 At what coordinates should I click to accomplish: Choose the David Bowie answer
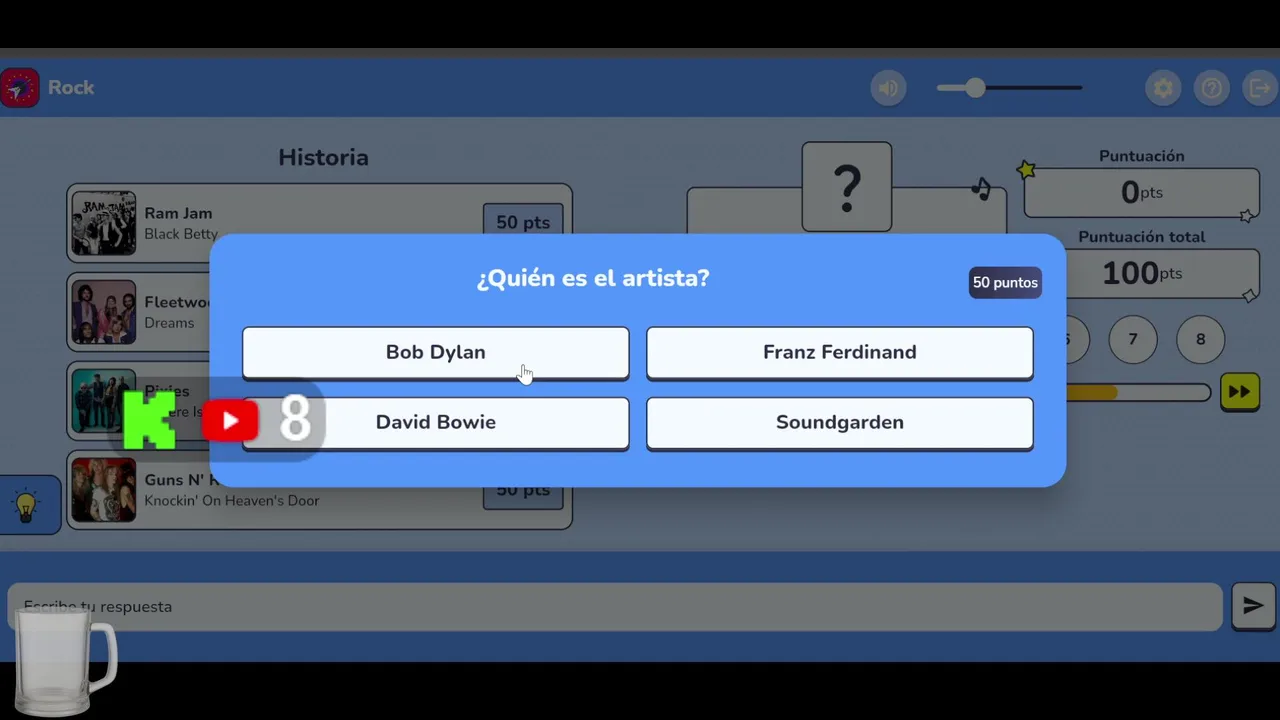click(435, 422)
